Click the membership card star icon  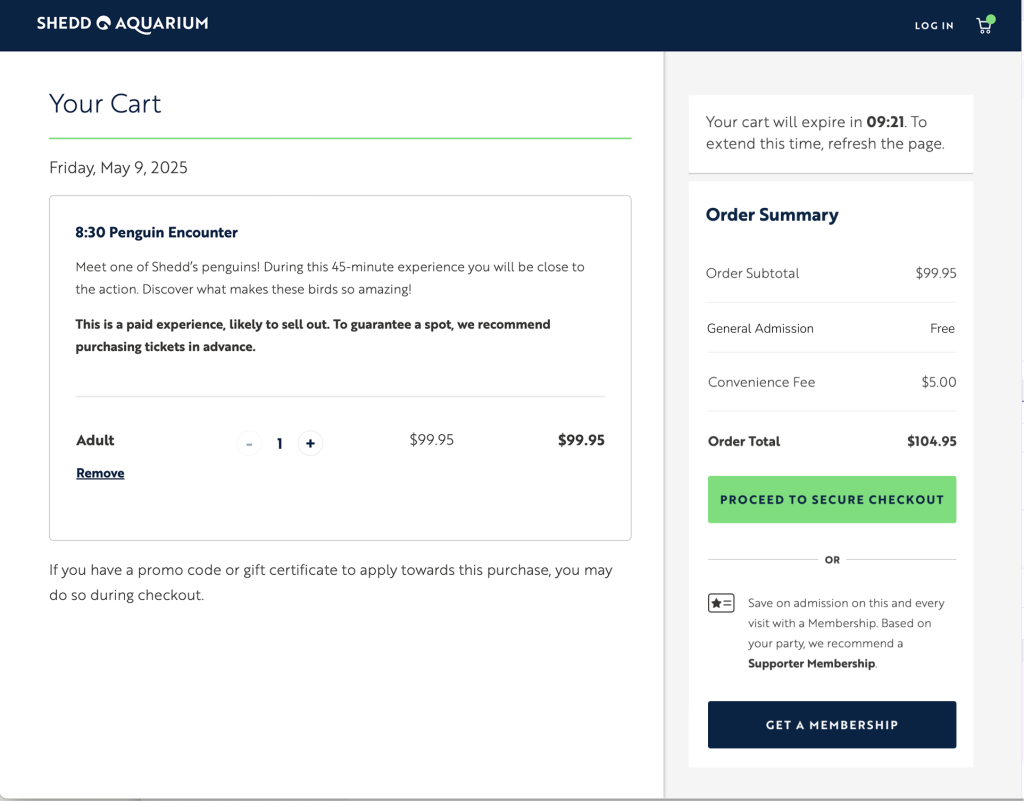721,603
